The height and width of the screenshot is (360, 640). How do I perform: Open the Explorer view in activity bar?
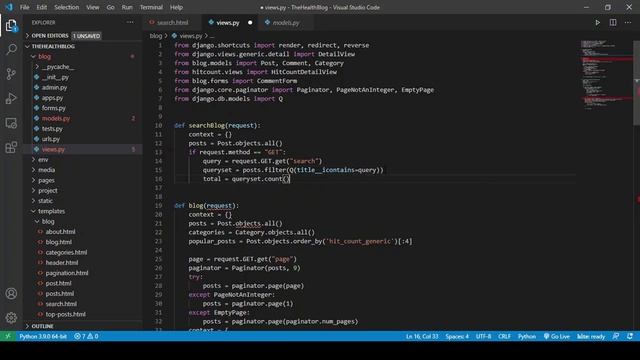pyautogui.click(x=11, y=26)
